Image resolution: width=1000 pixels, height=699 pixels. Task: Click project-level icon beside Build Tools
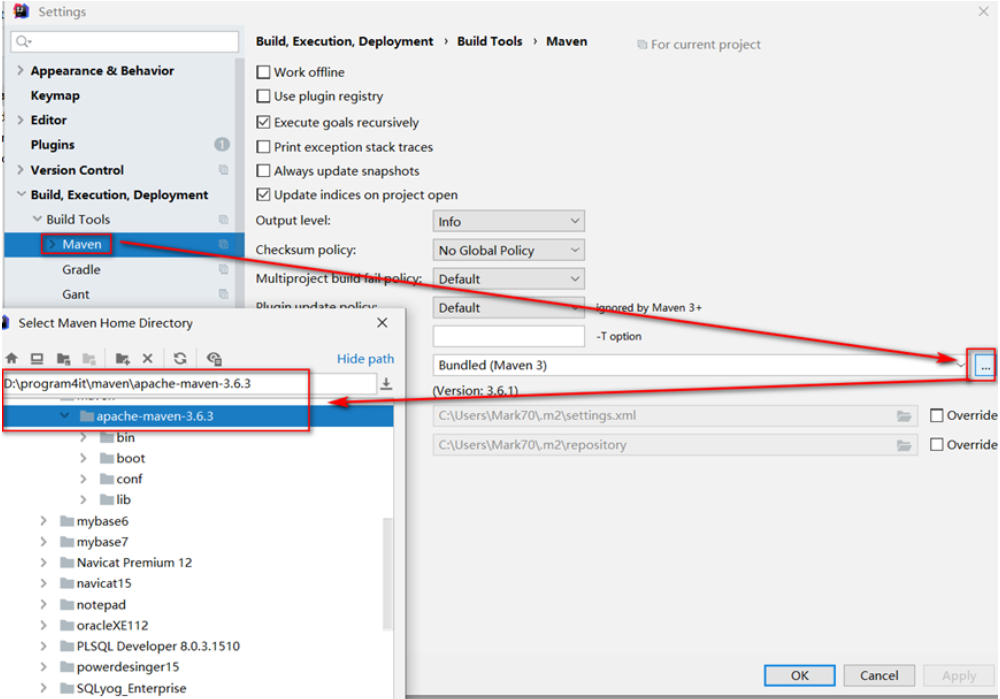tap(223, 219)
